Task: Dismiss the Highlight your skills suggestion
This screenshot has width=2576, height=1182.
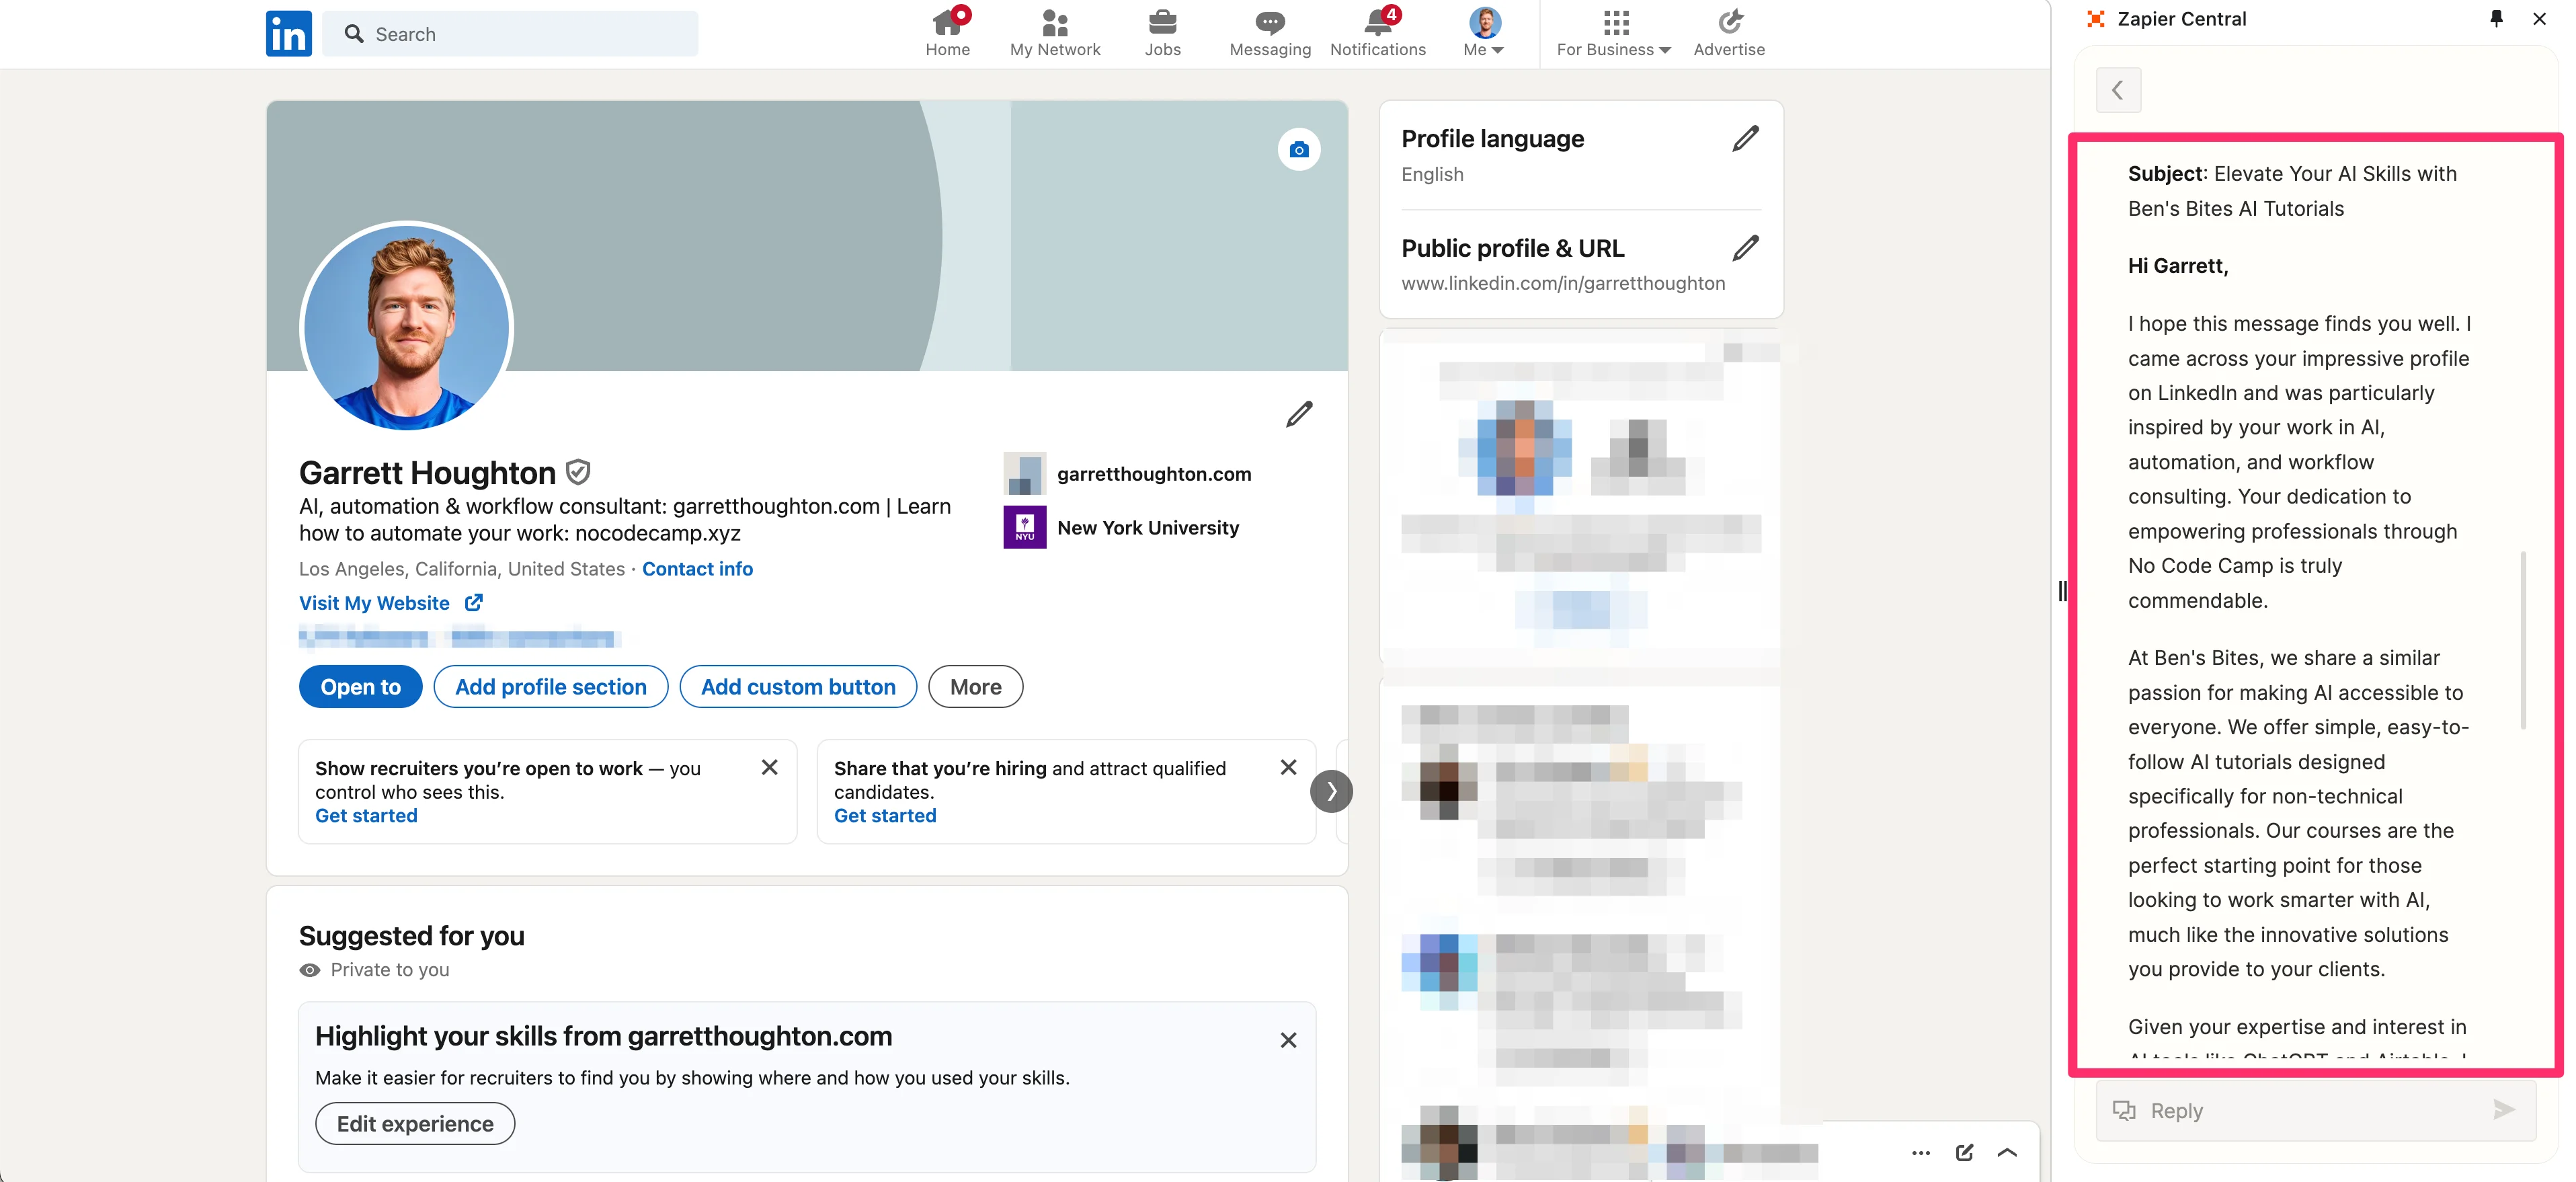Action: pos(1288,1040)
